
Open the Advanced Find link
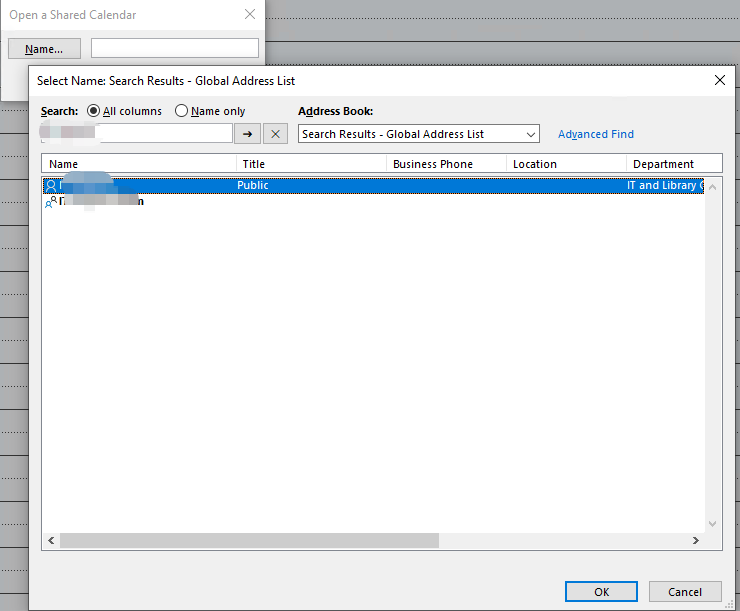(x=595, y=134)
